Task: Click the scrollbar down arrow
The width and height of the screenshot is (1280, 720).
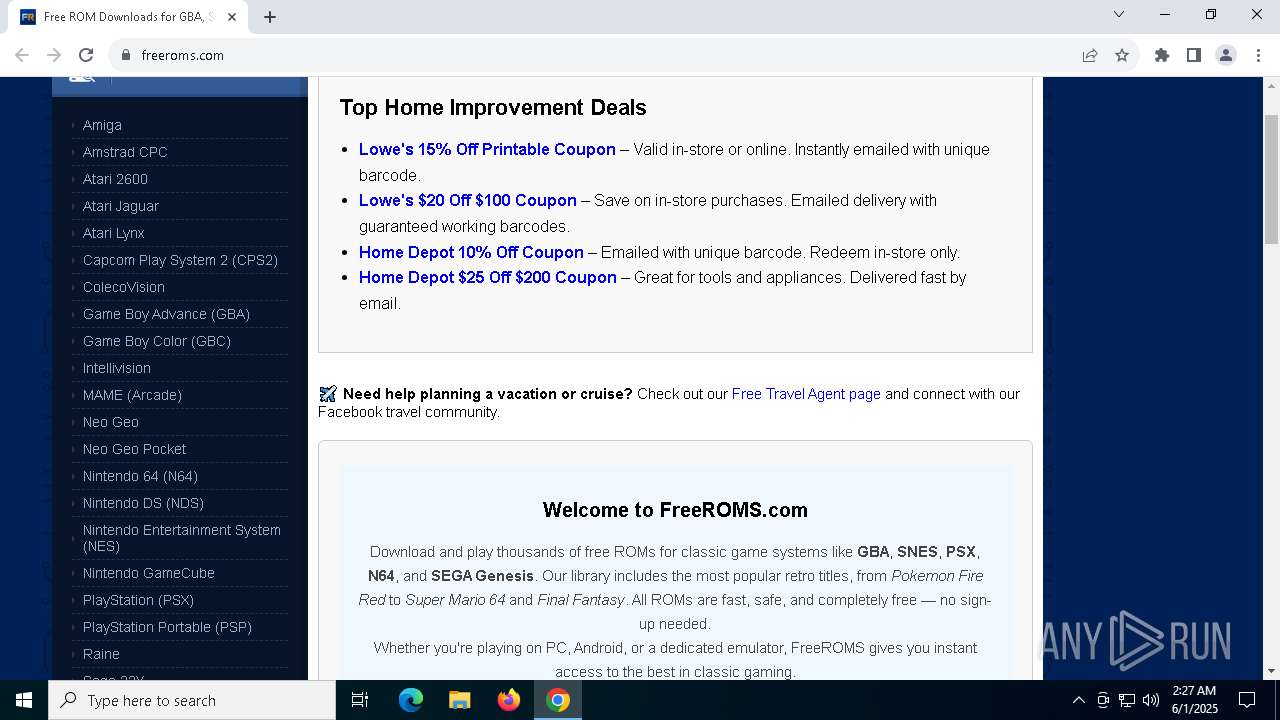Action: coord(1271,671)
